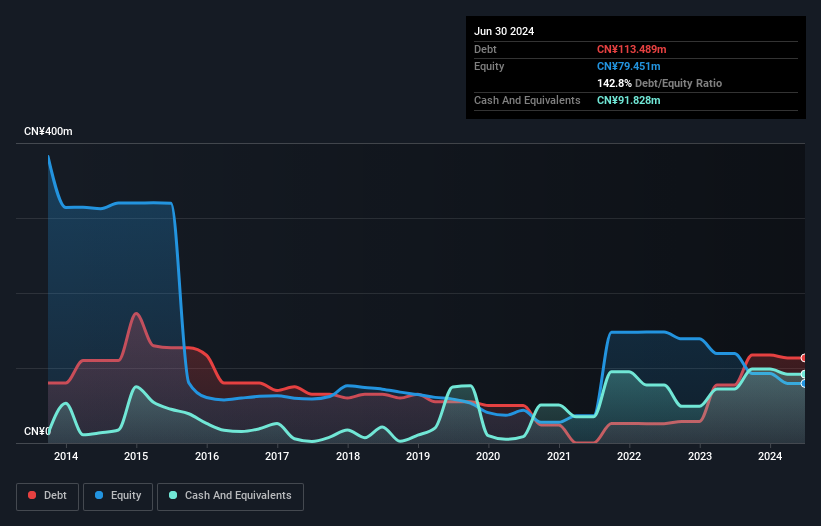Click the Cash And Equivalents tooltip label
Screen dimensions: 821x526
527,100
